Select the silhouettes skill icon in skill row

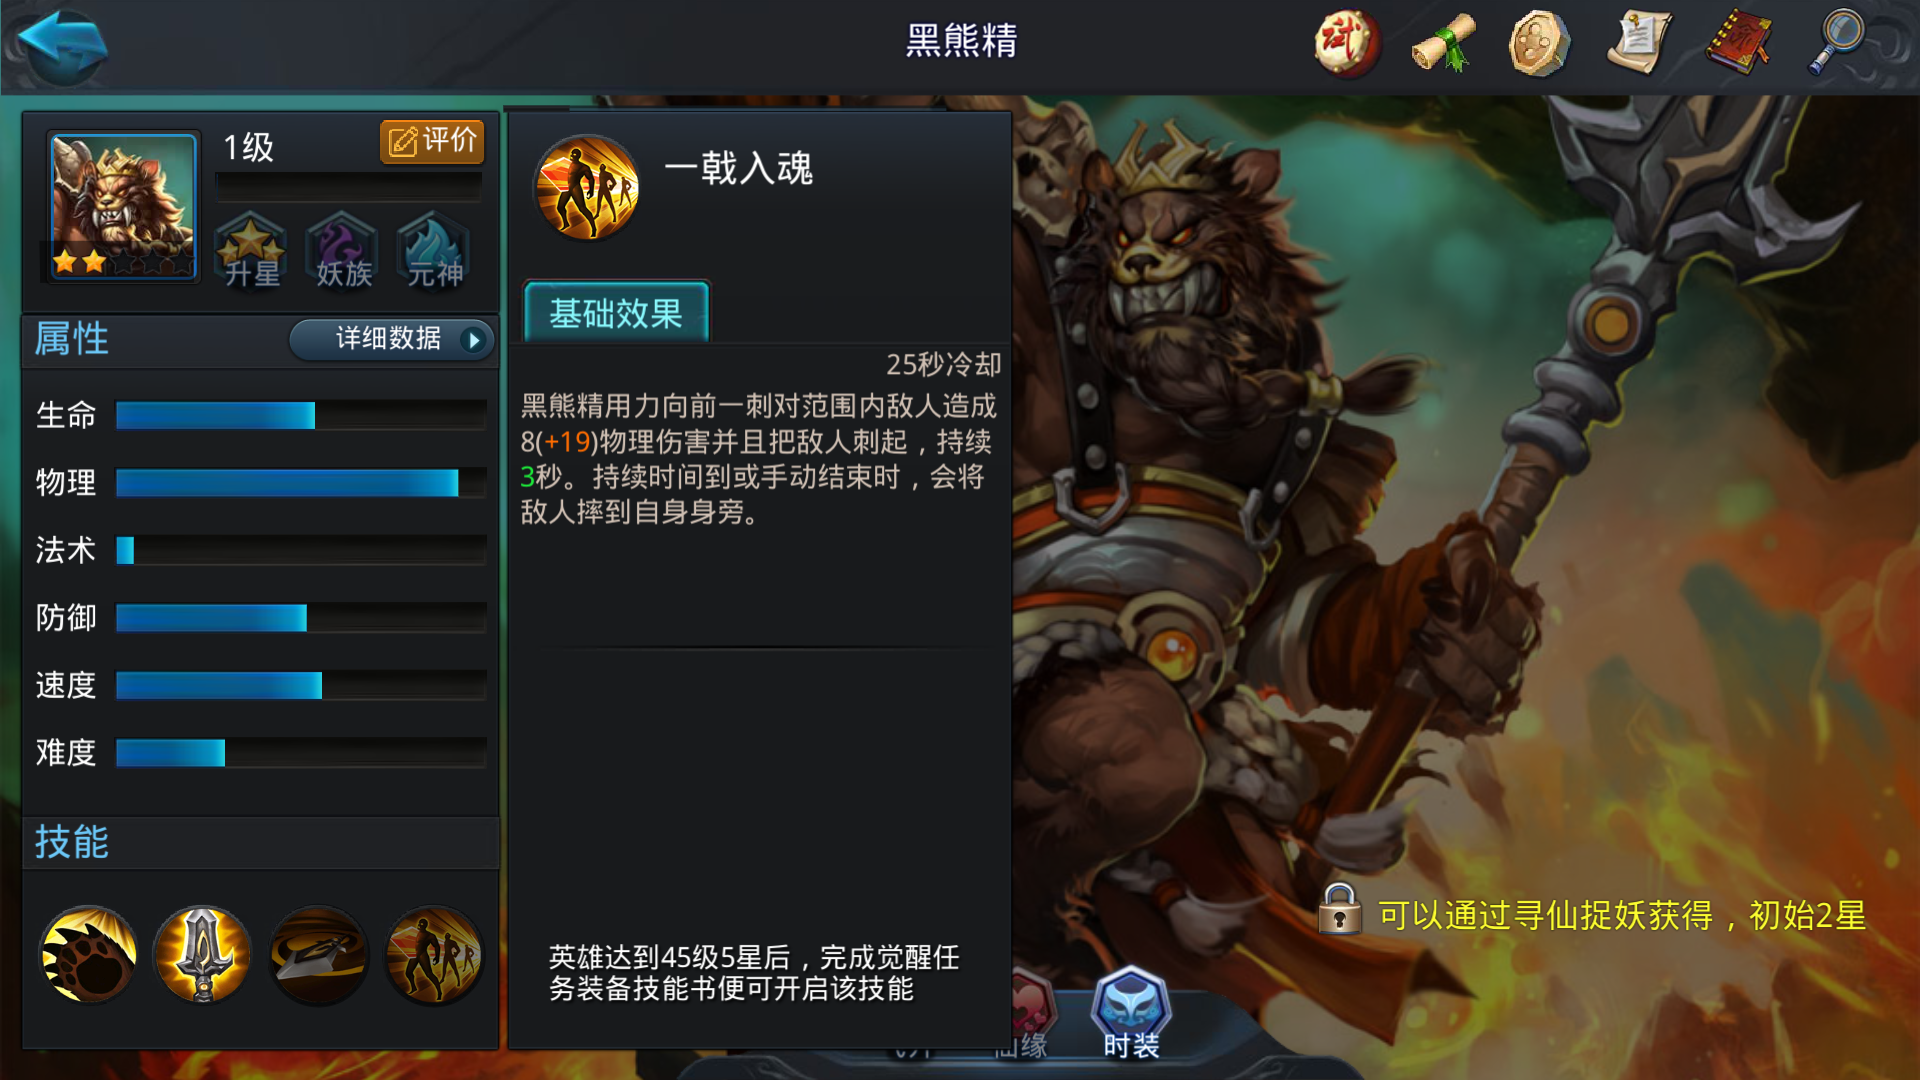434,955
